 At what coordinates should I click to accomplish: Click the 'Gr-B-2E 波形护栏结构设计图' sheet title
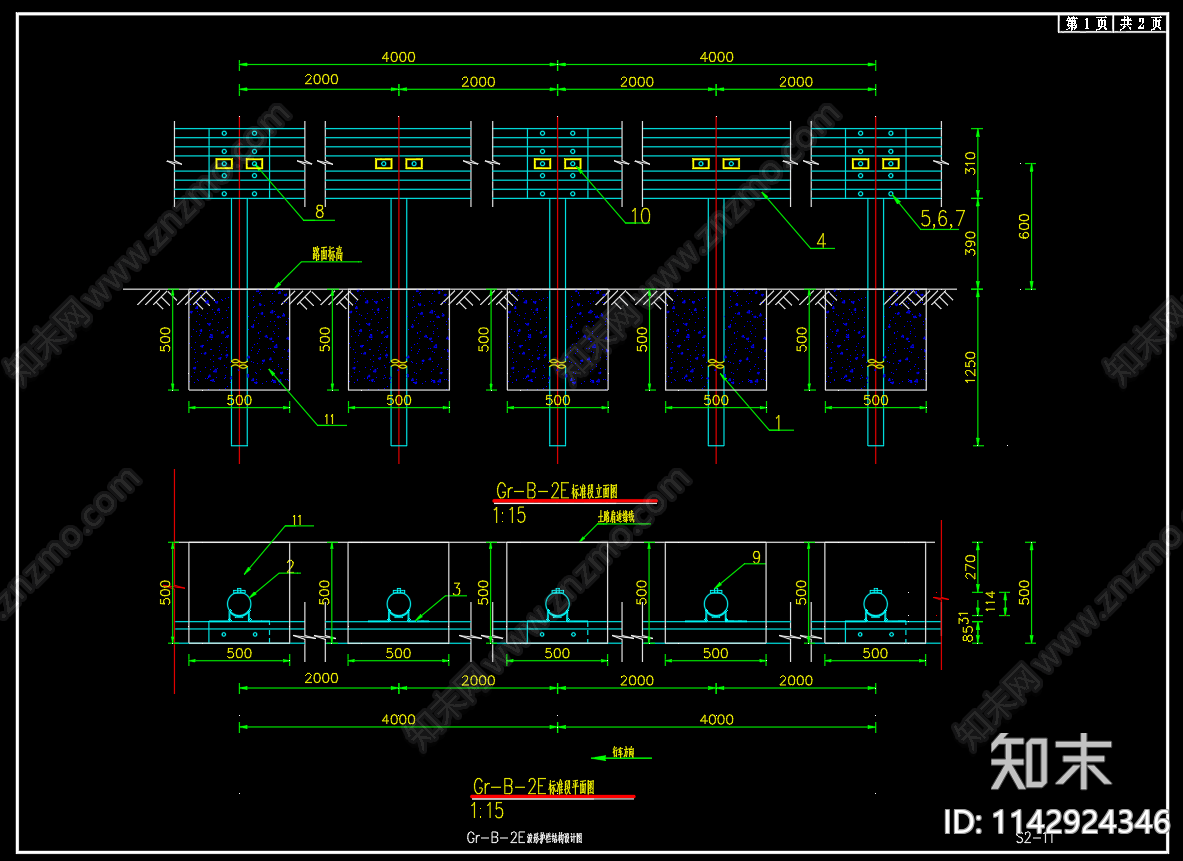(524, 838)
